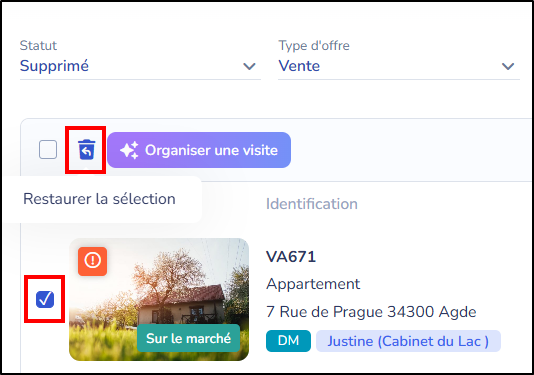This screenshot has width=534, height=375.
Task: Open the house photo thumbnail
Action: (x=159, y=299)
